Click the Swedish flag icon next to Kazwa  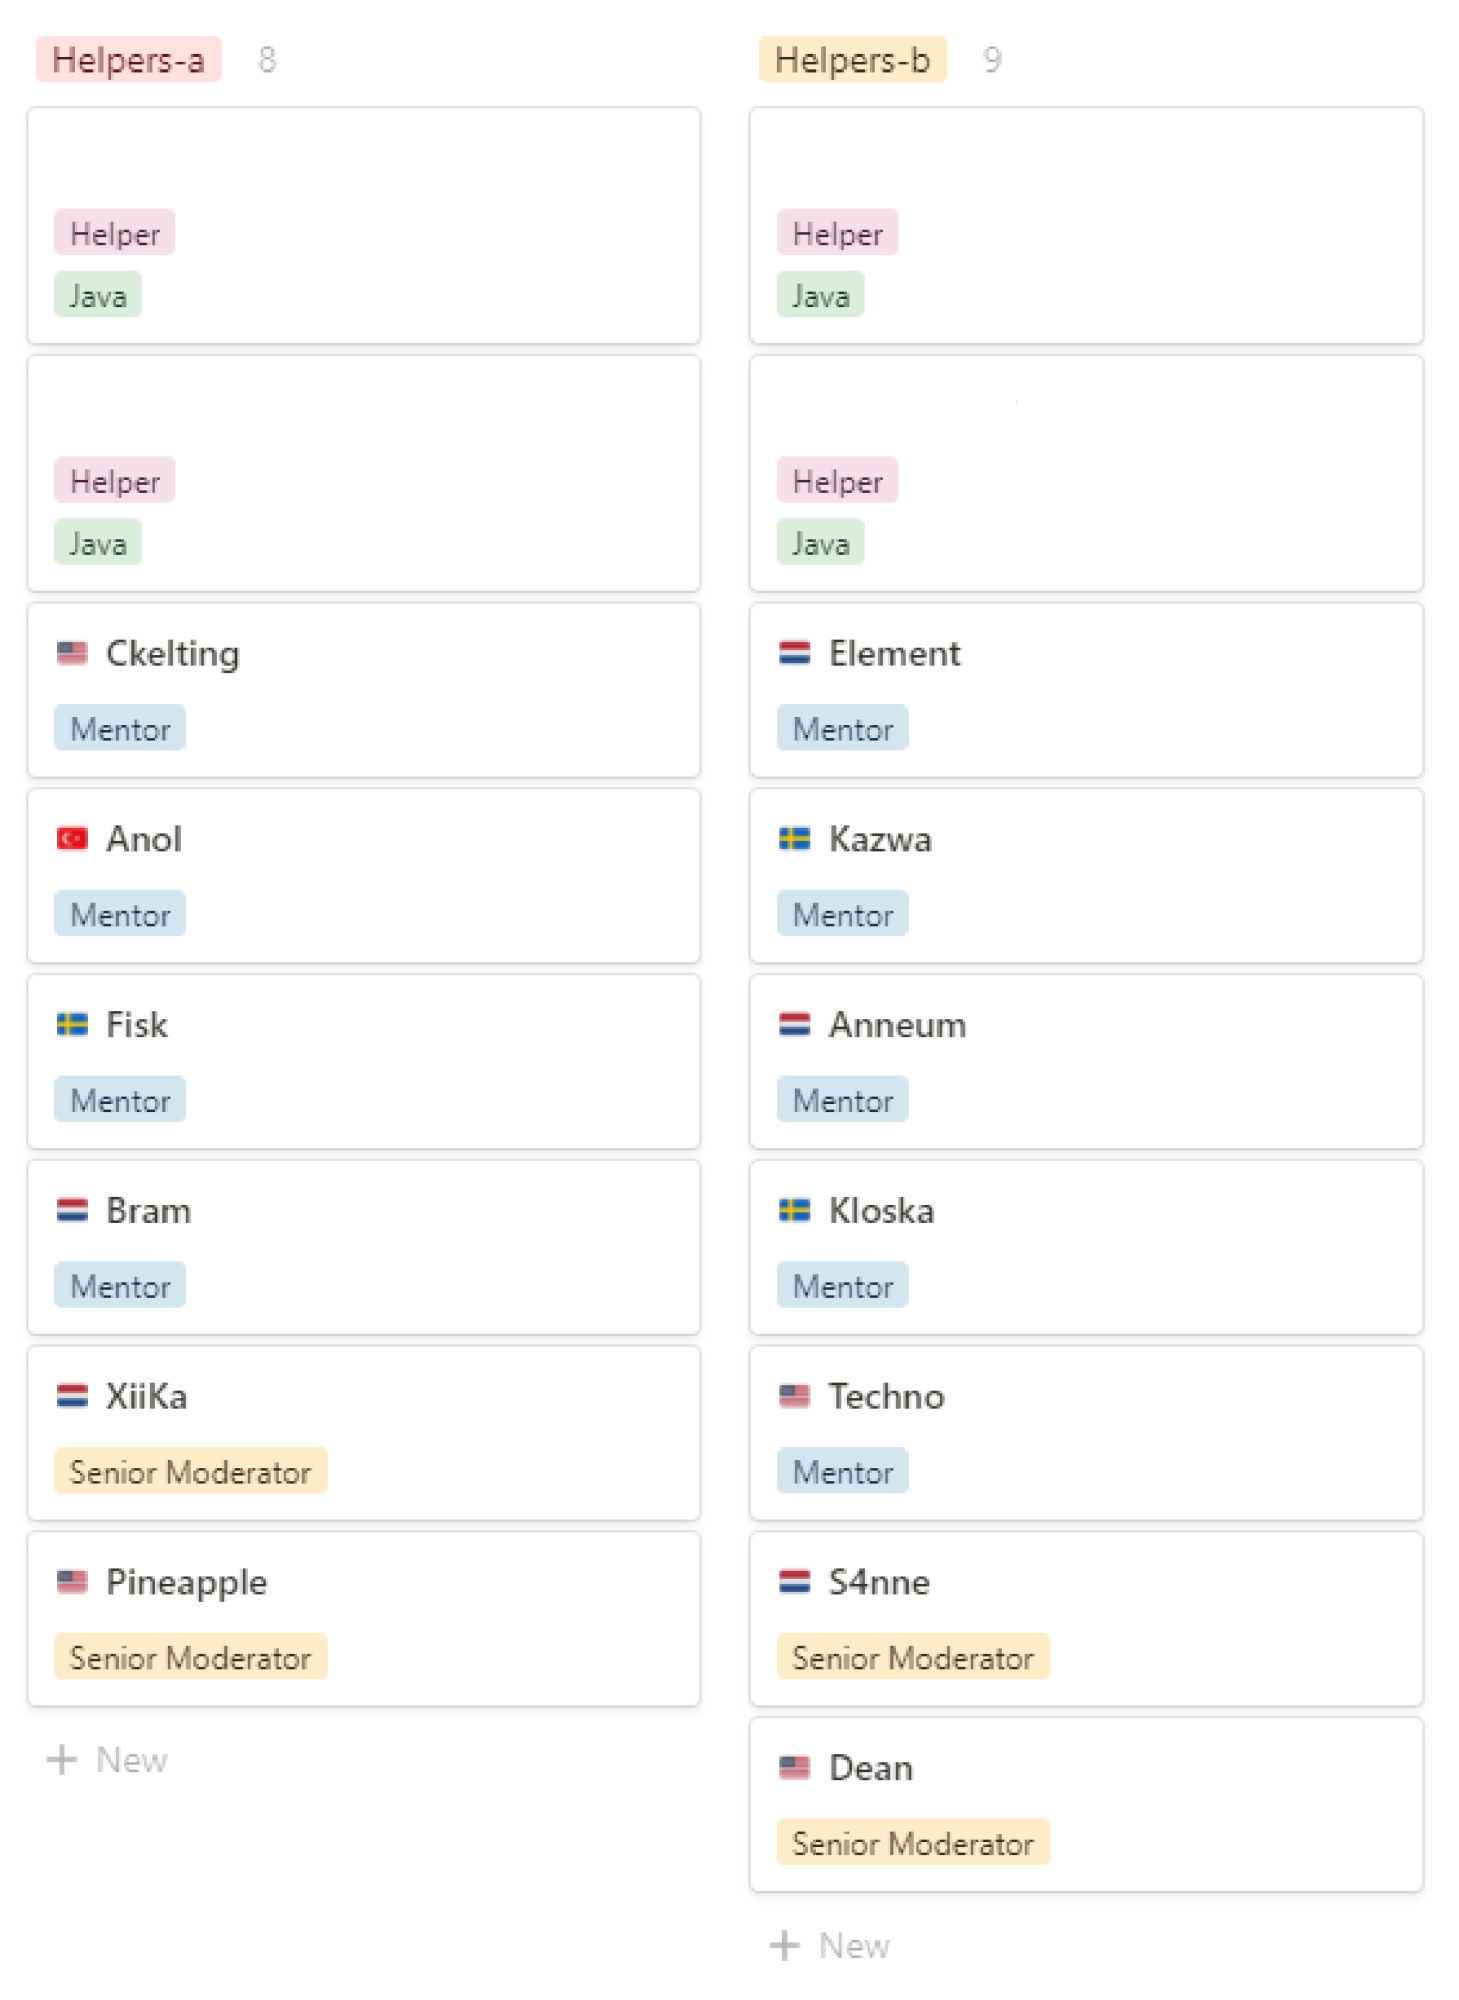tap(795, 838)
